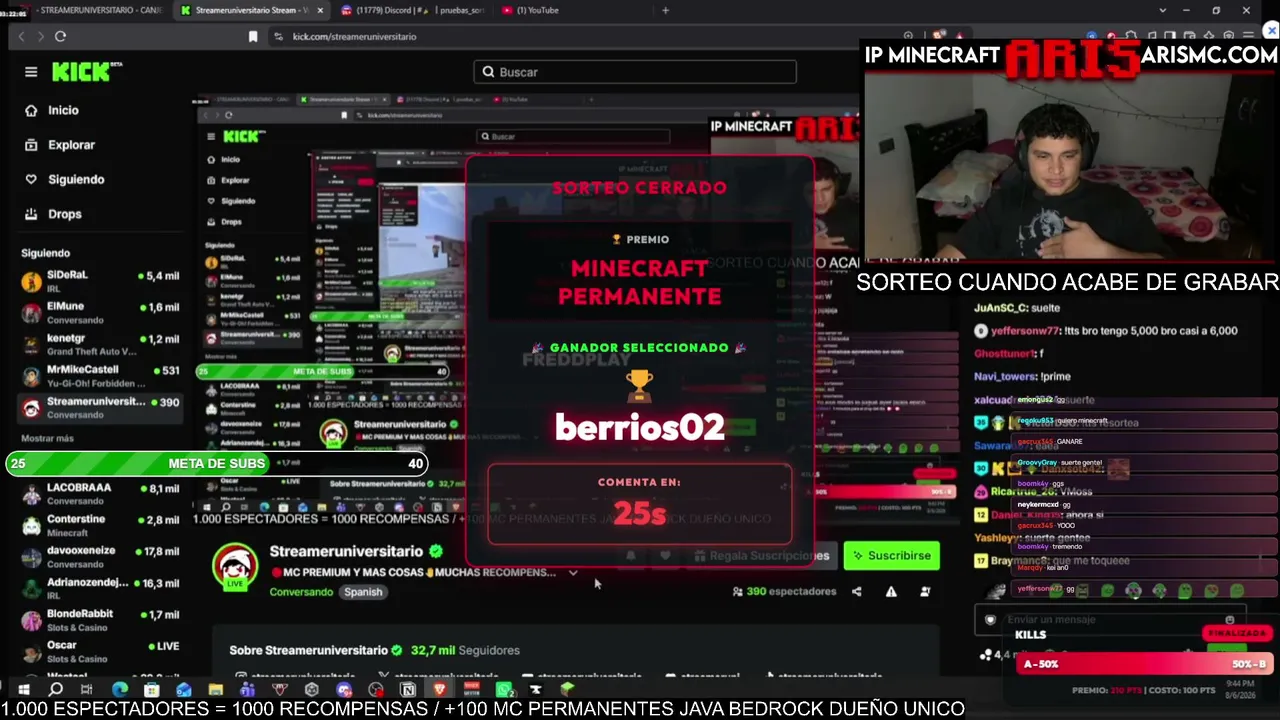The width and height of the screenshot is (1280, 720).
Task: Switch to the Discord browser tab
Action: (x=412, y=10)
